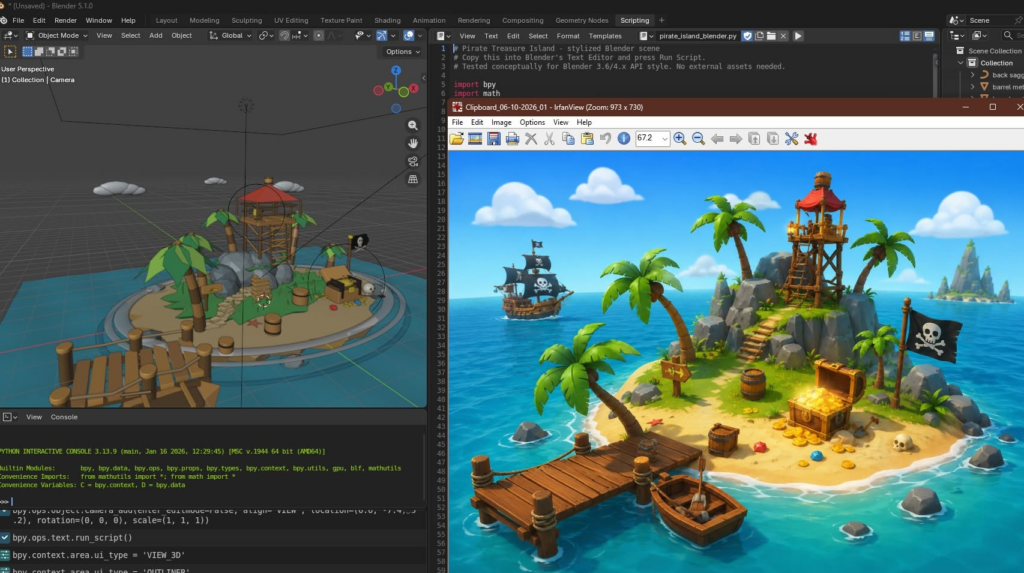Switch to the Layout workspace tab
The image size is (1024, 573).
(167, 20)
